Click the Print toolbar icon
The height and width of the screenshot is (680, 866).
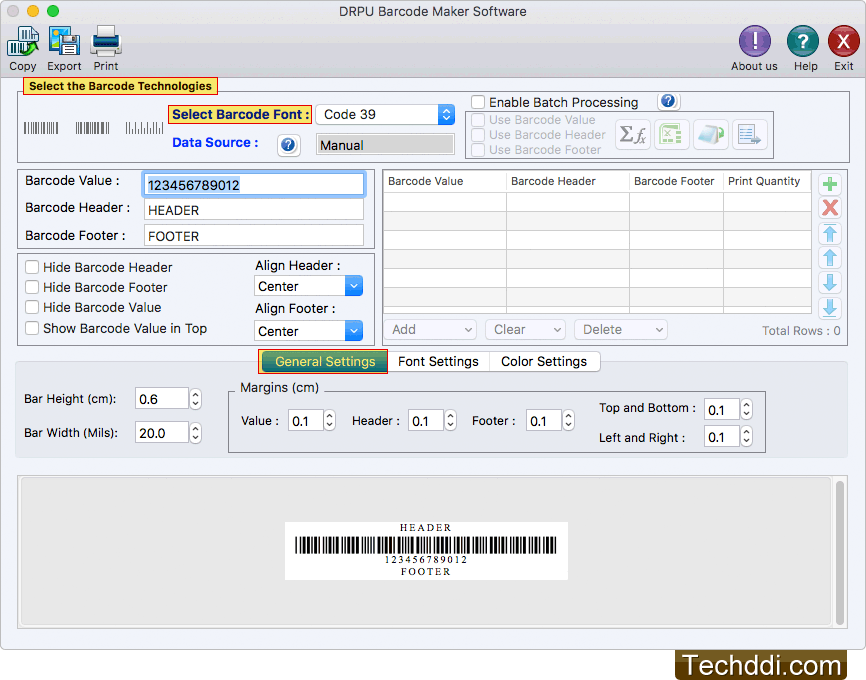105,41
